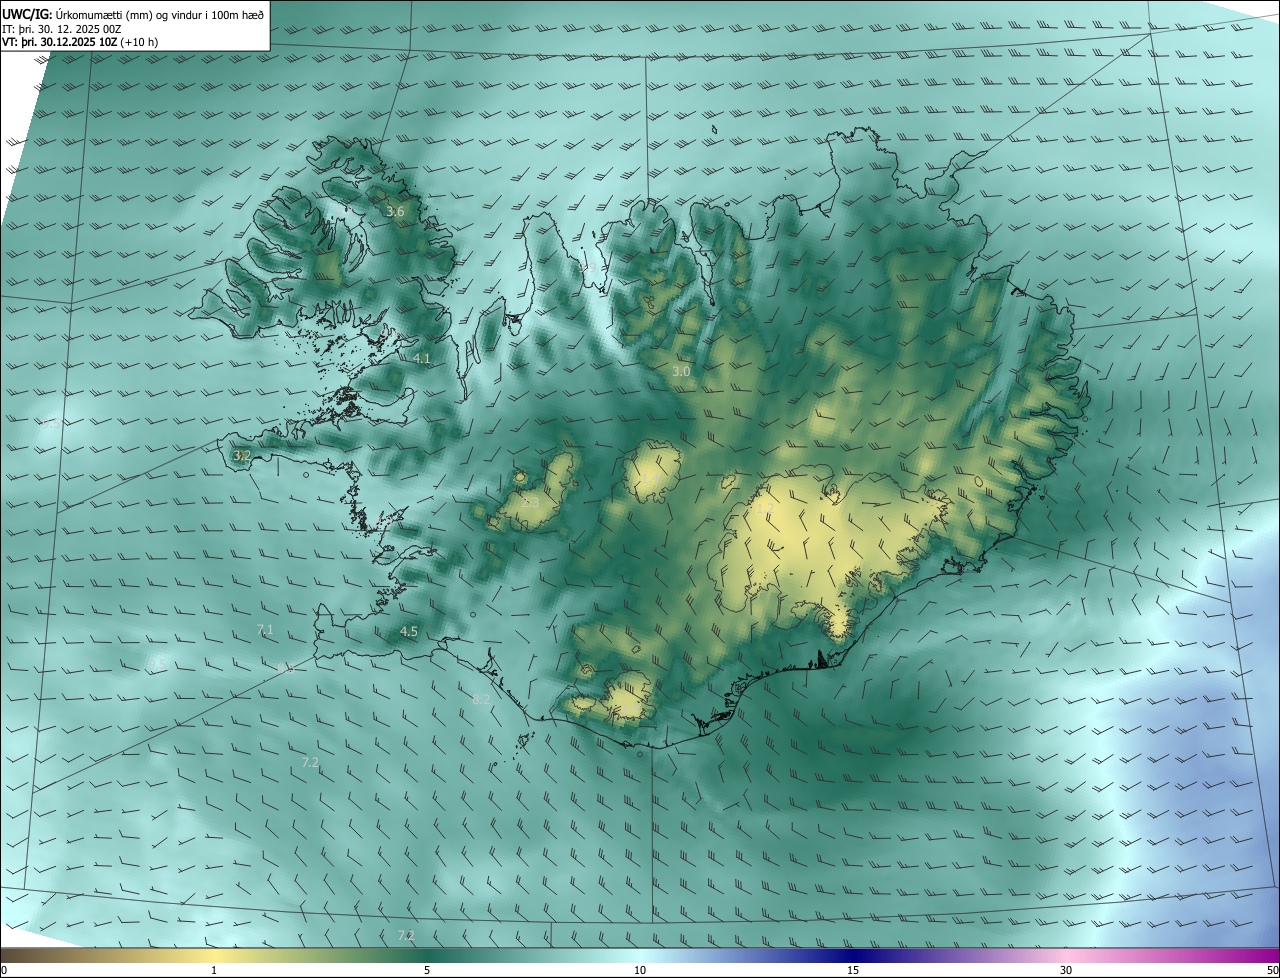
Task: Click the 3.0 value label on the map
Action: click(x=681, y=371)
